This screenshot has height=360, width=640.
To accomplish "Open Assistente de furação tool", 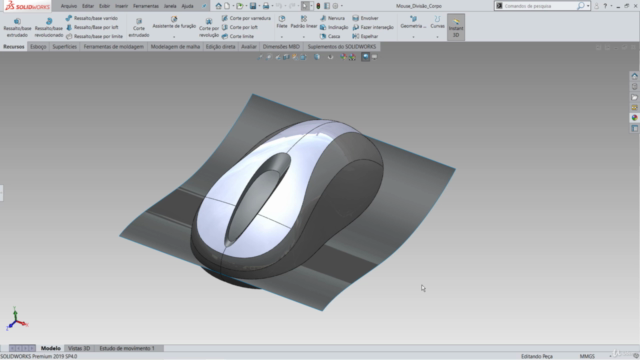I will (x=174, y=22).
